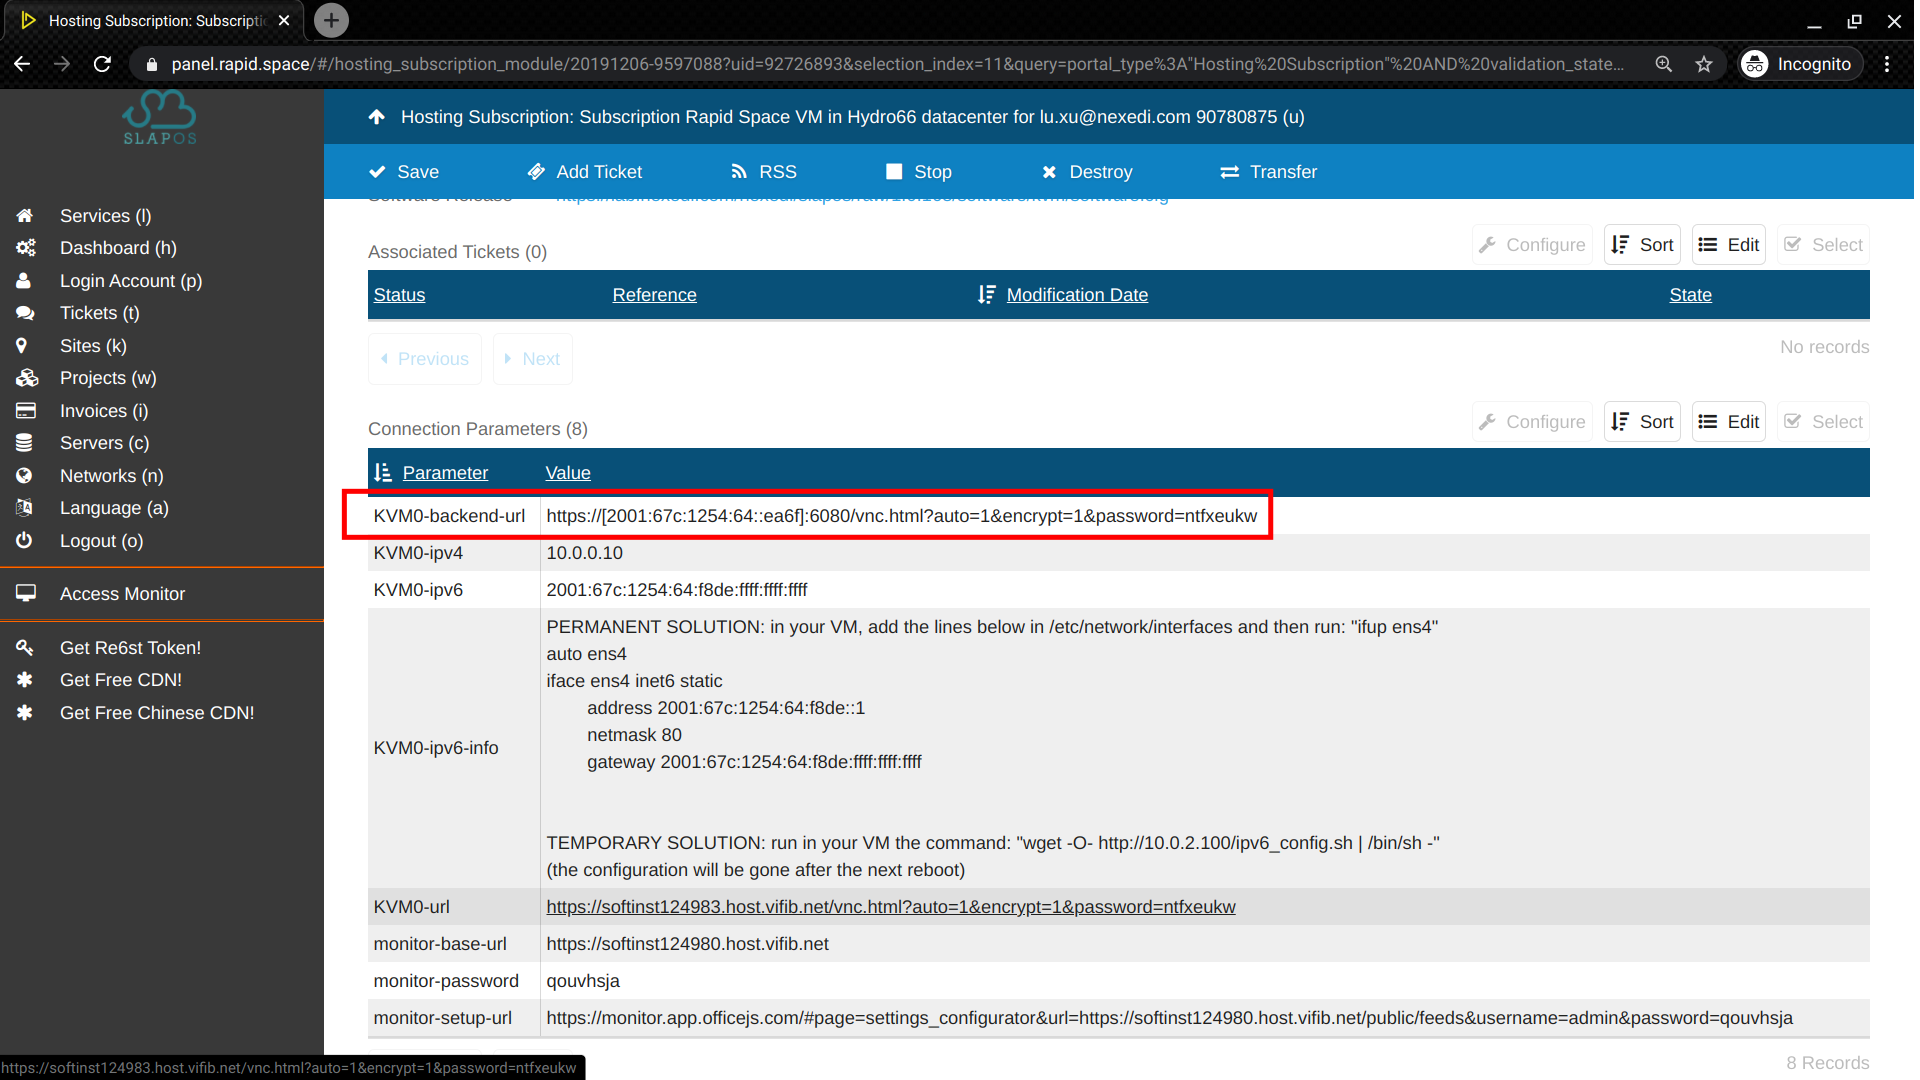Stop the hosting subscription
Image resolution: width=1920 pixels, height=1080 pixels.
point(919,172)
